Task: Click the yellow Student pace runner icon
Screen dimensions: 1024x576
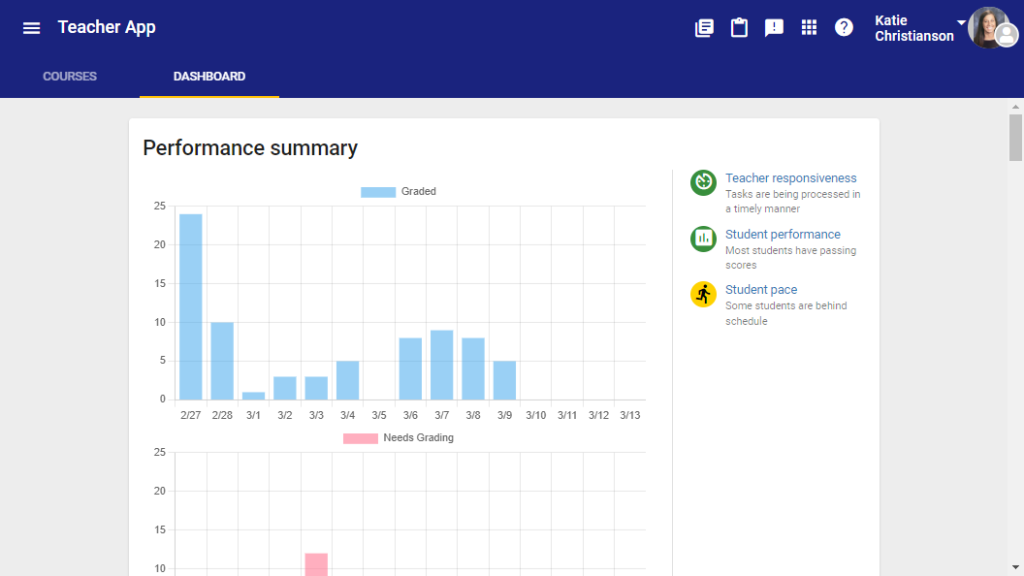Action: point(703,294)
